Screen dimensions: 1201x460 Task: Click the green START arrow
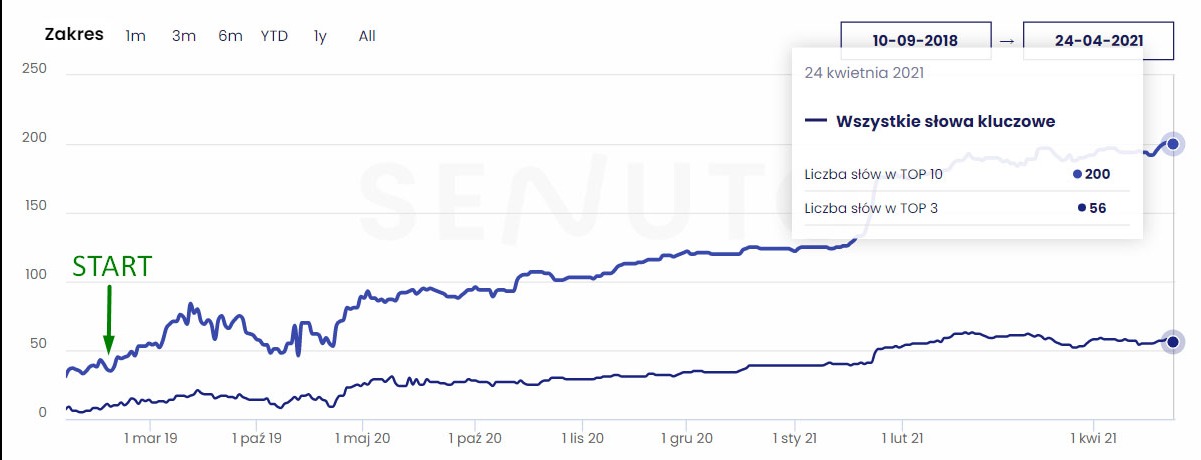pos(109,318)
